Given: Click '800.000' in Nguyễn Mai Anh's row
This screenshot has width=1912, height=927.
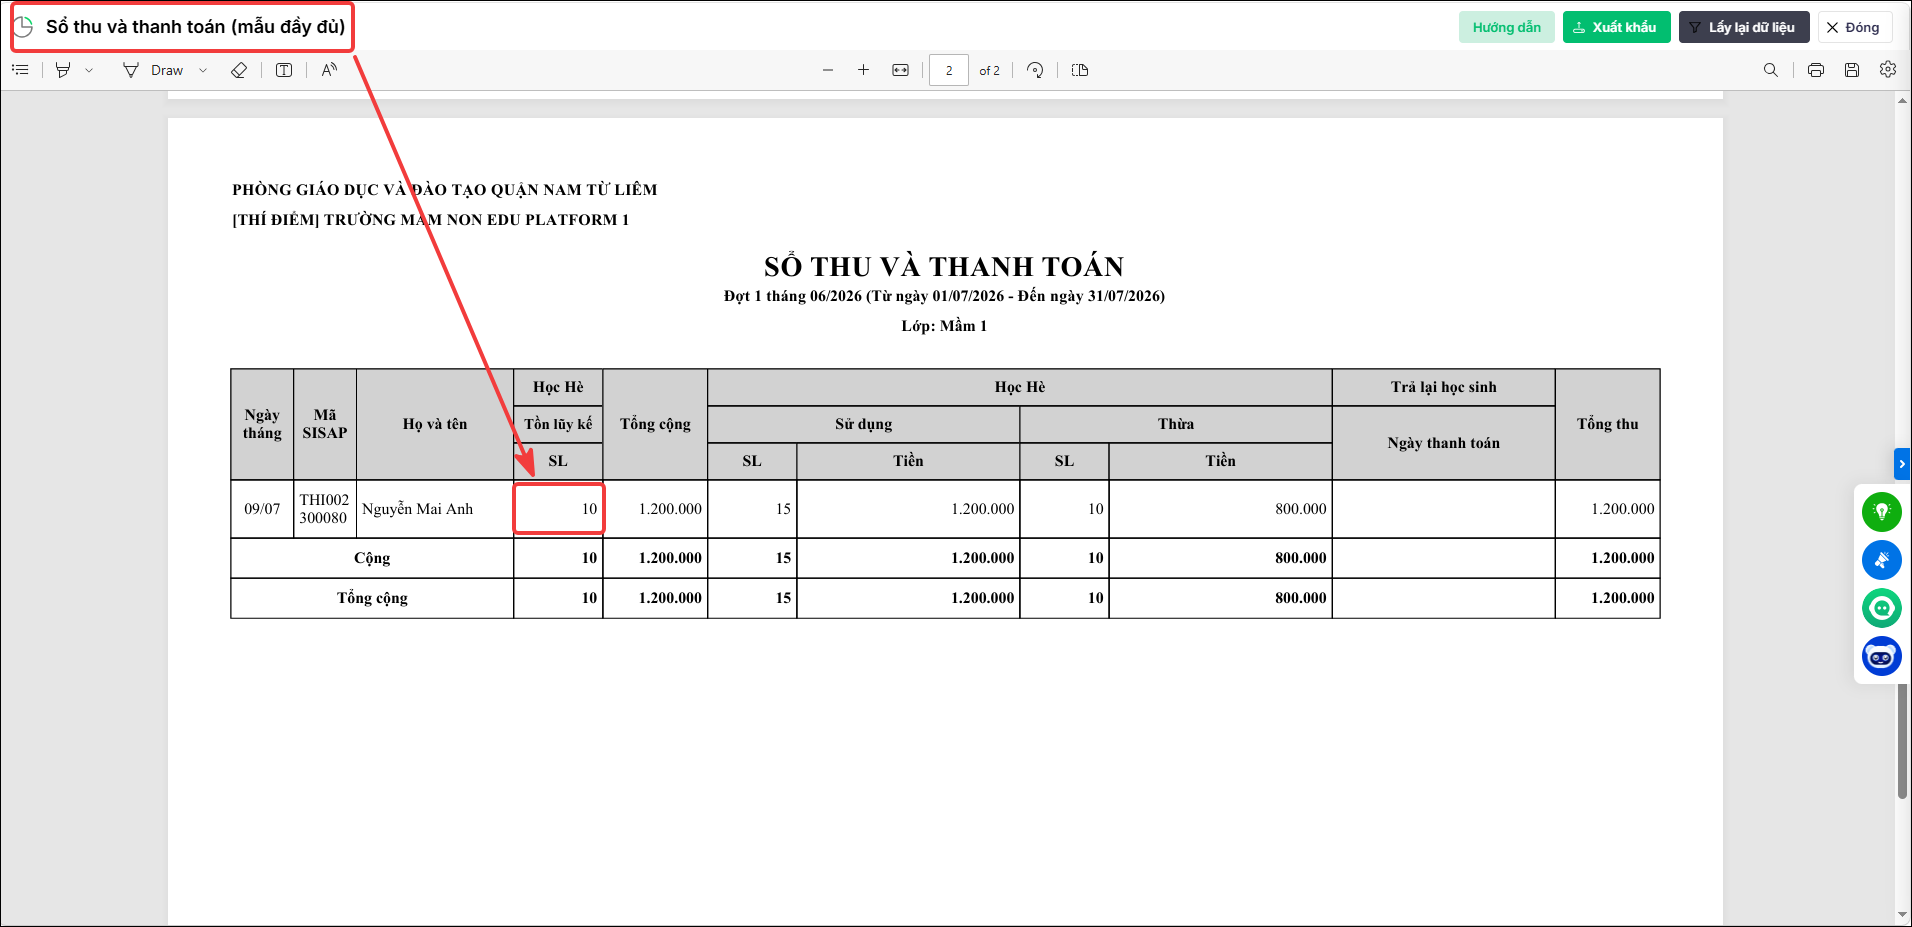Looking at the screenshot, I should click(1301, 509).
